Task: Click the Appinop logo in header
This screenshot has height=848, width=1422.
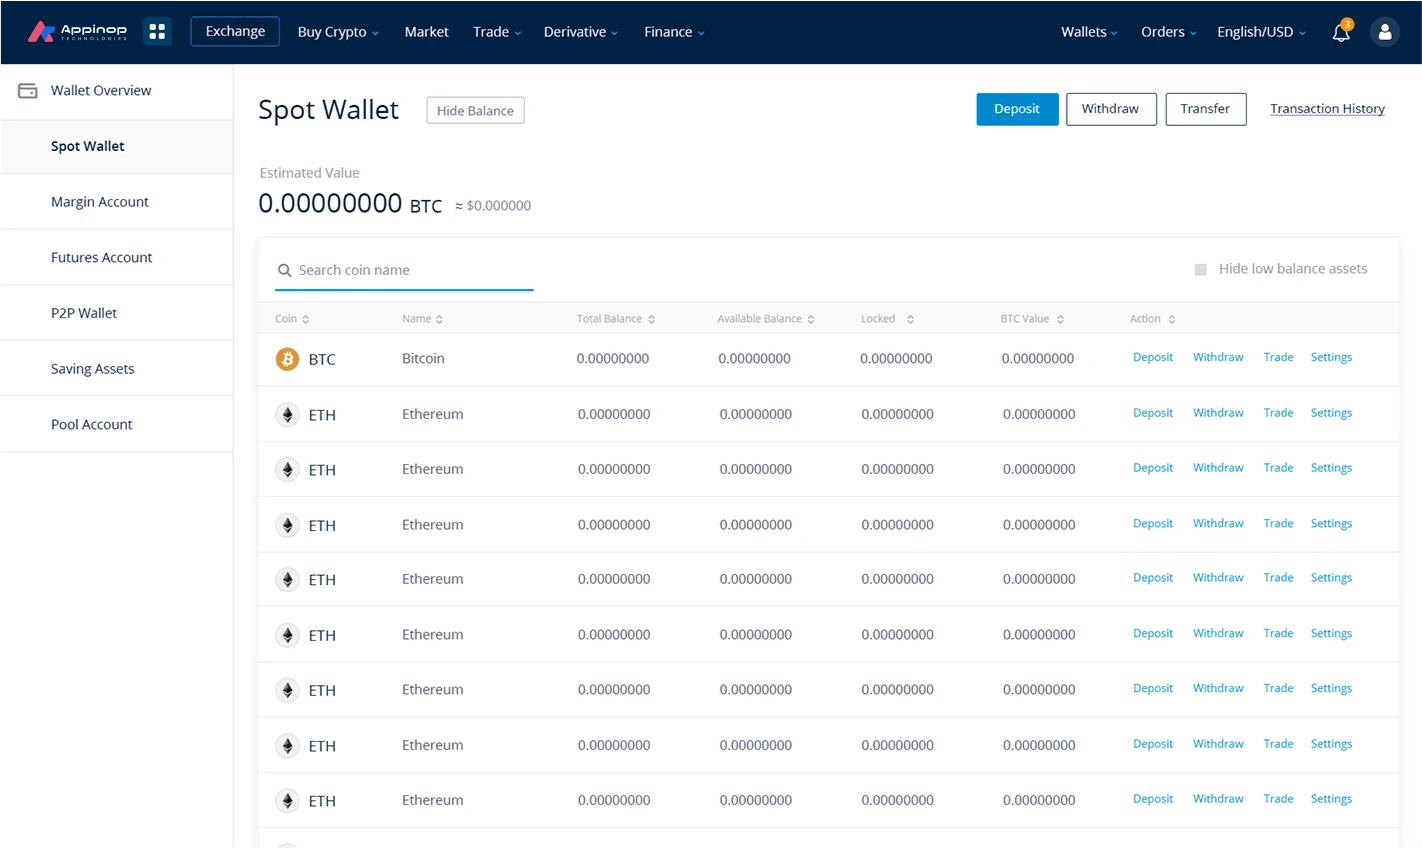Action: [x=77, y=32]
